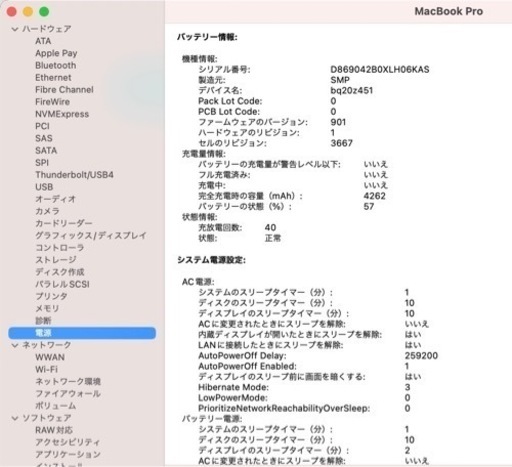Open ネットワーク環境 entry

coord(68,382)
